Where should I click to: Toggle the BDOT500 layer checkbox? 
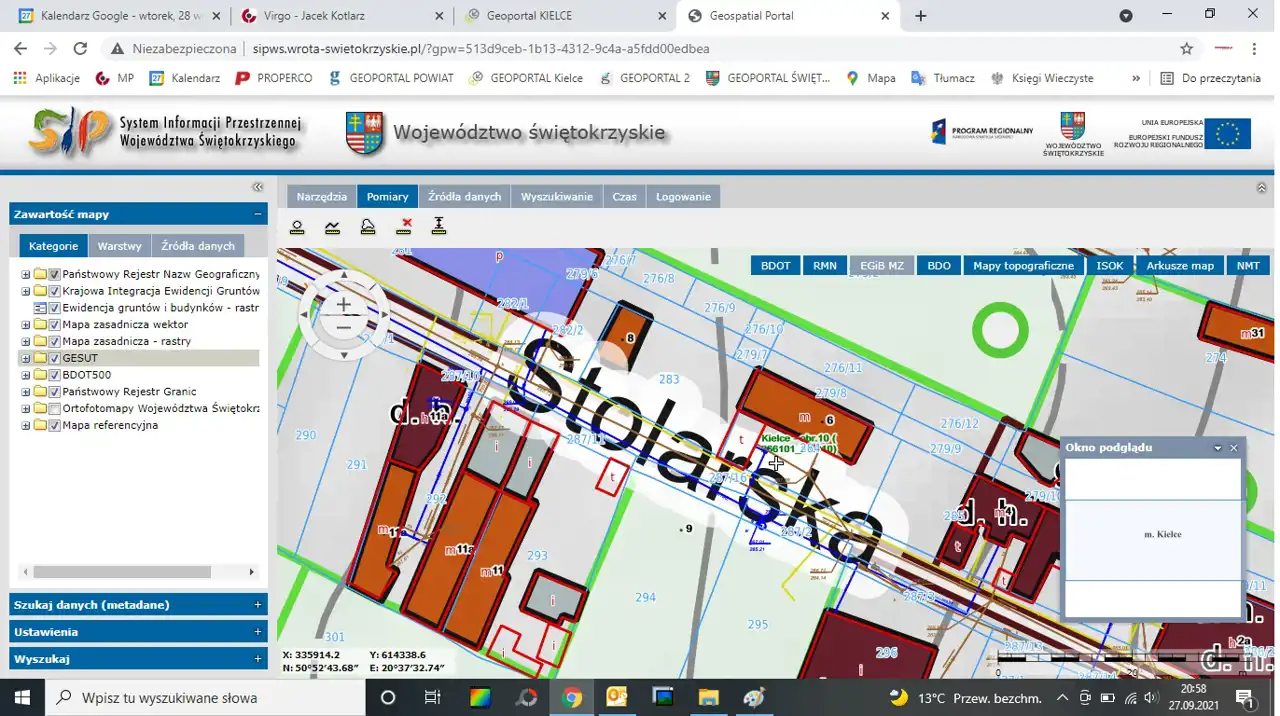[x=55, y=375]
